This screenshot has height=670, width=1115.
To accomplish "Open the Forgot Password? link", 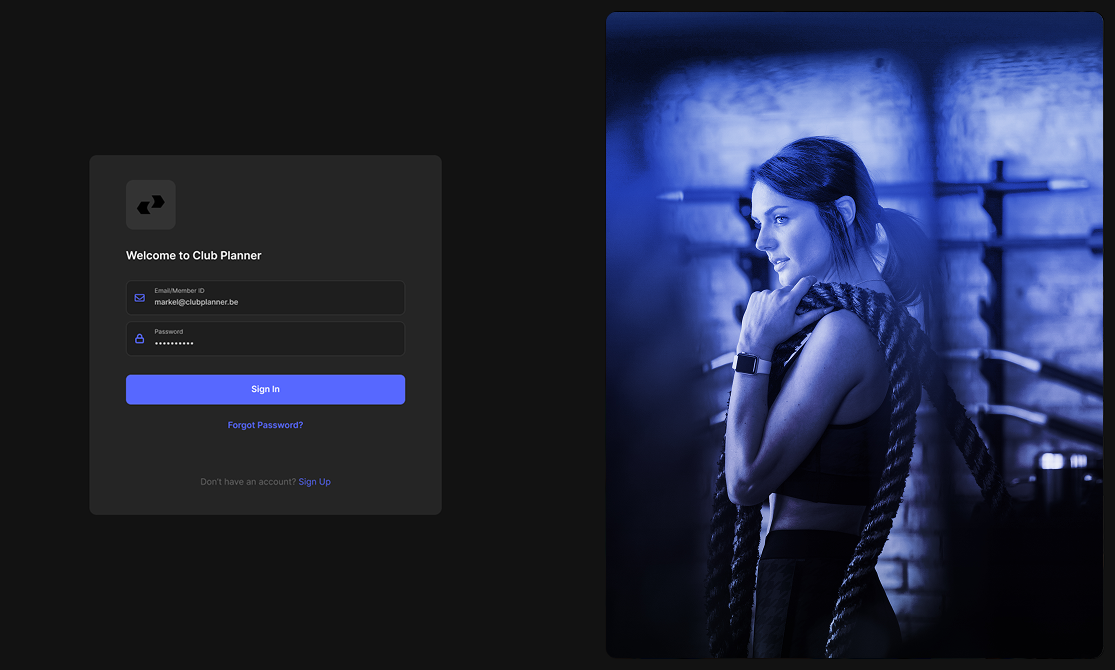I will [x=265, y=425].
